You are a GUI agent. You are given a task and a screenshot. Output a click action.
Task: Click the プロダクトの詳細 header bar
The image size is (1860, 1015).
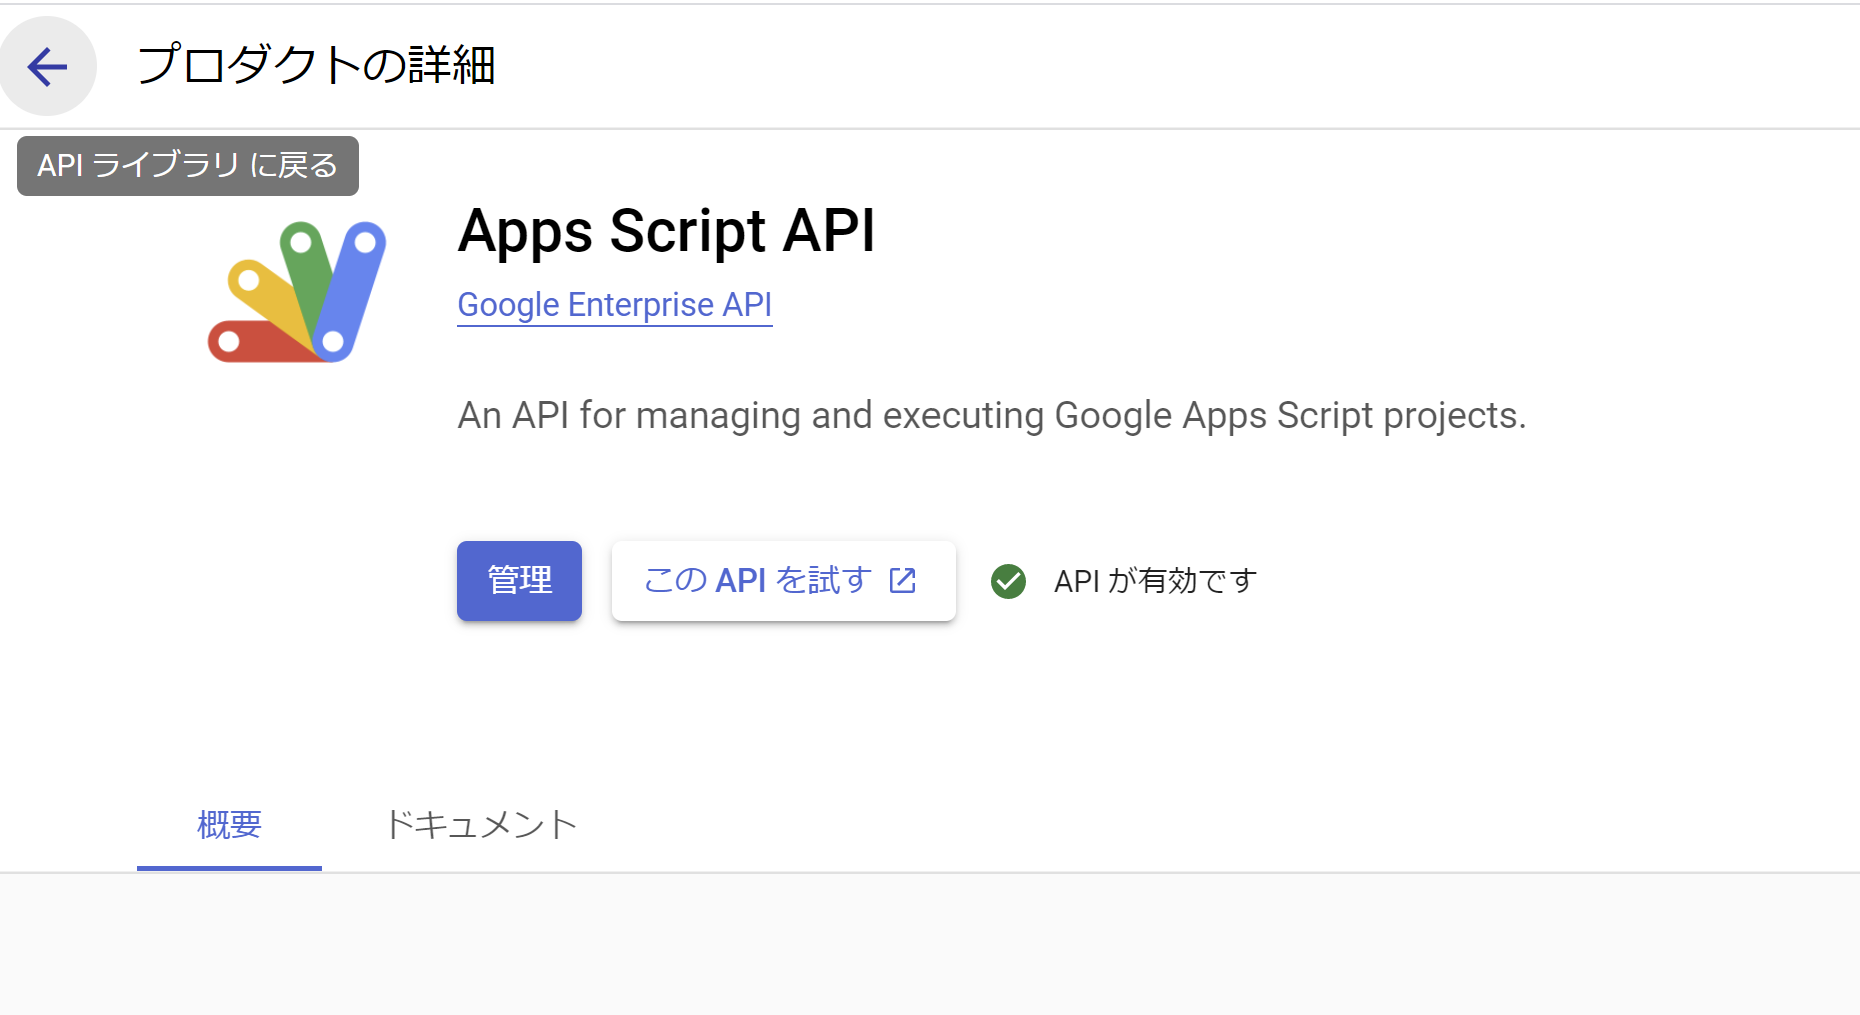click(316, 66)
